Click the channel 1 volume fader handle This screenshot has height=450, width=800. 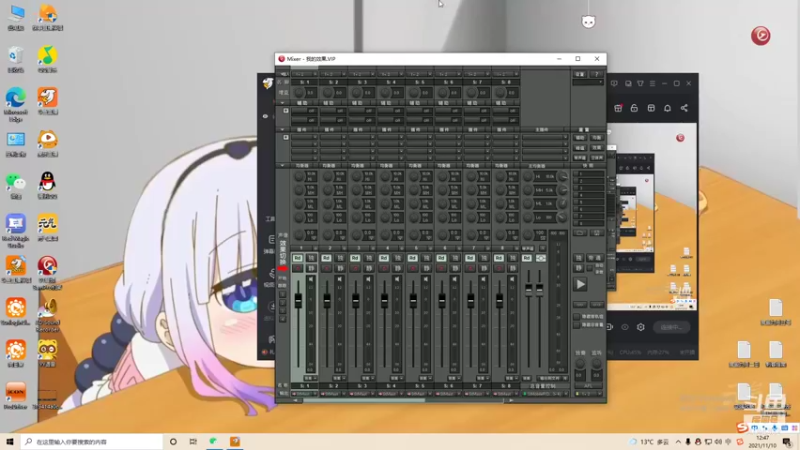pos(298,300)
